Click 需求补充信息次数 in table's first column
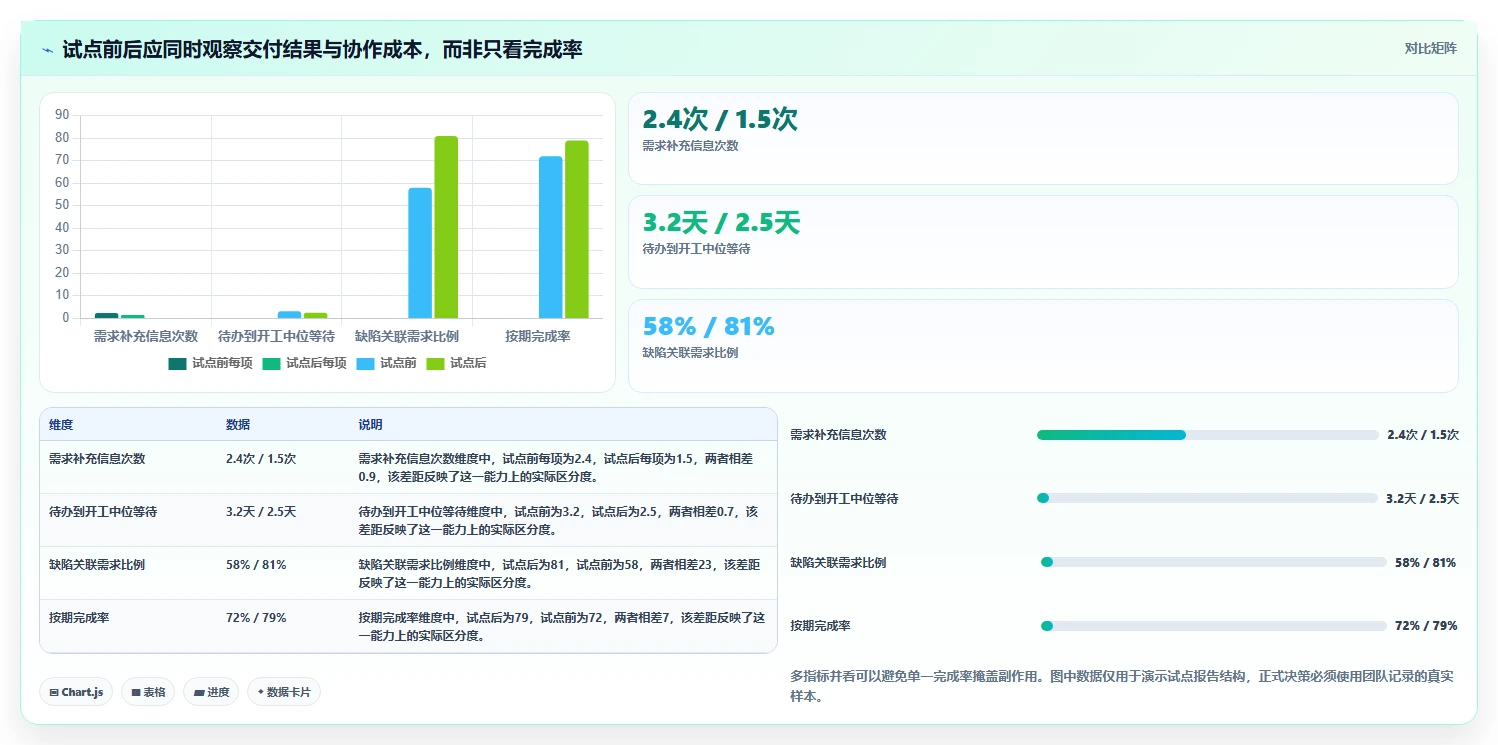 (97, 459)
